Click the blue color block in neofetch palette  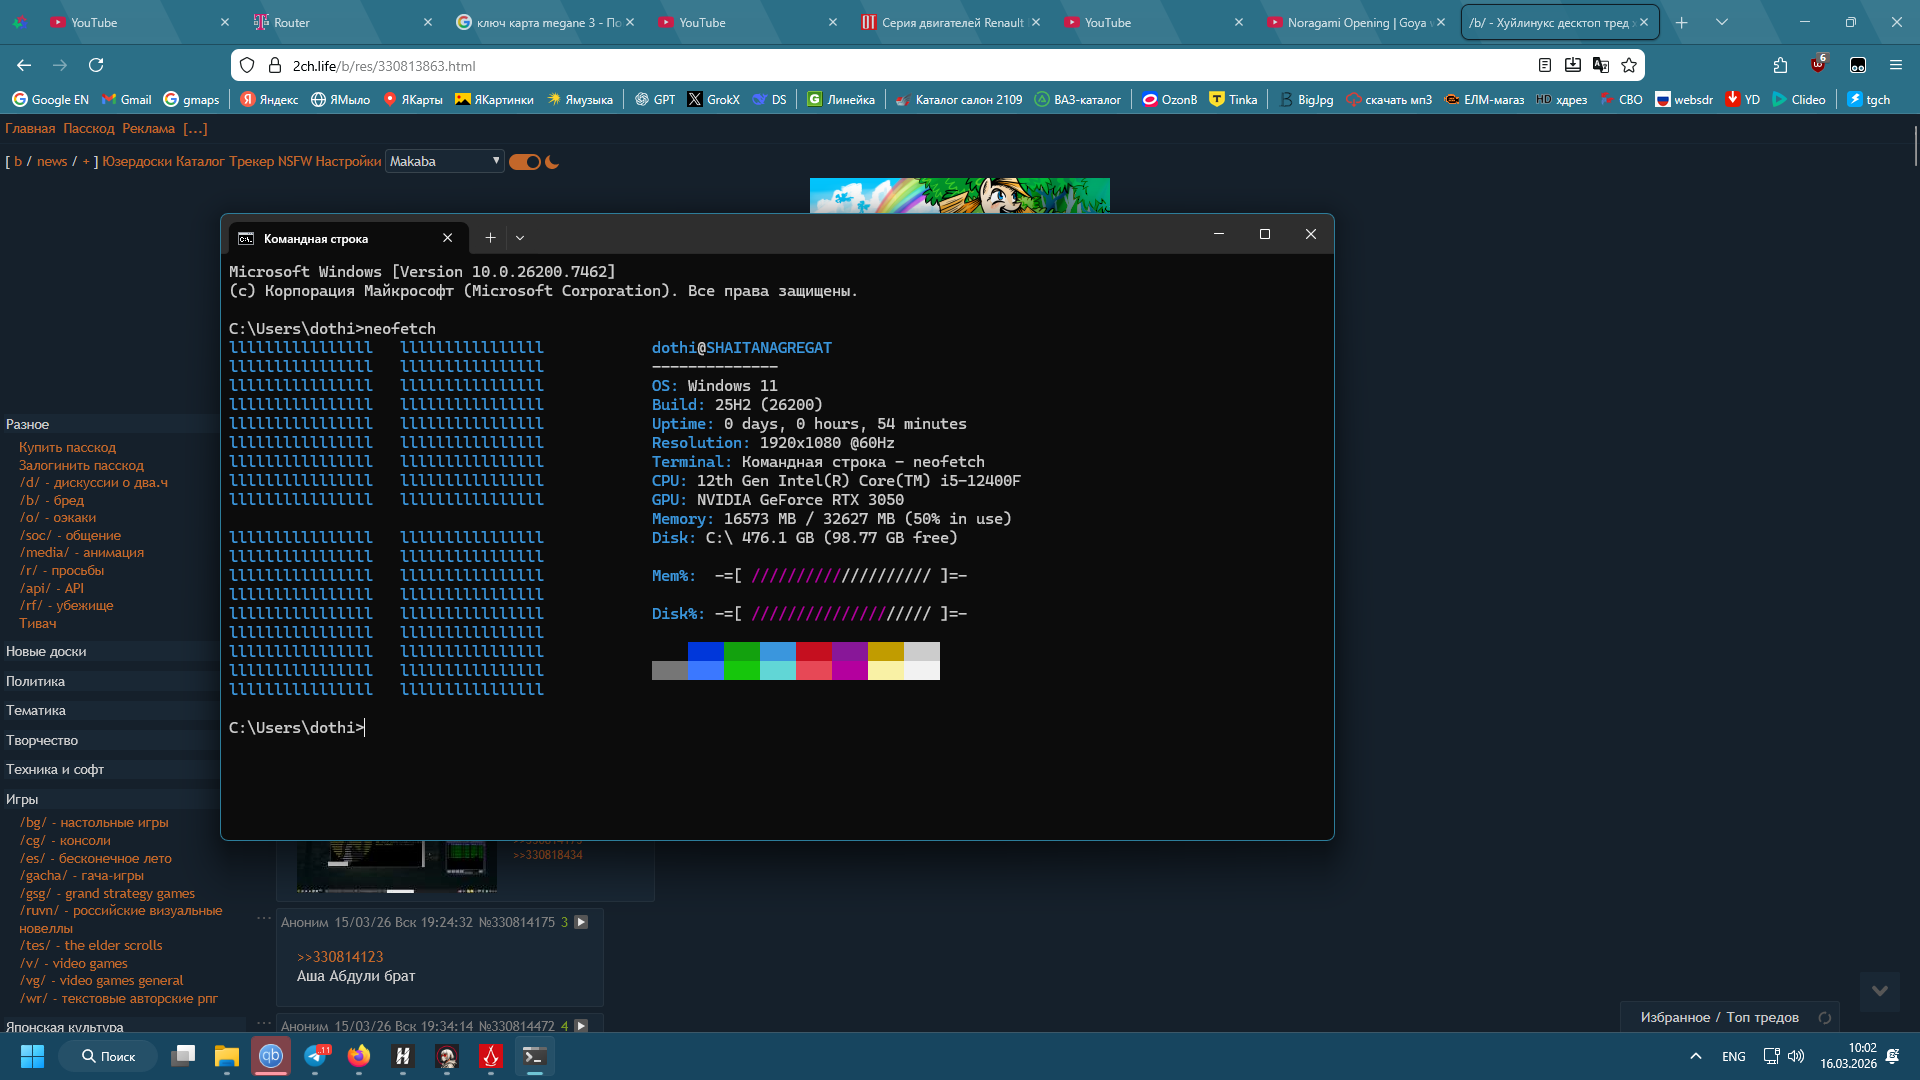point(705,652)
